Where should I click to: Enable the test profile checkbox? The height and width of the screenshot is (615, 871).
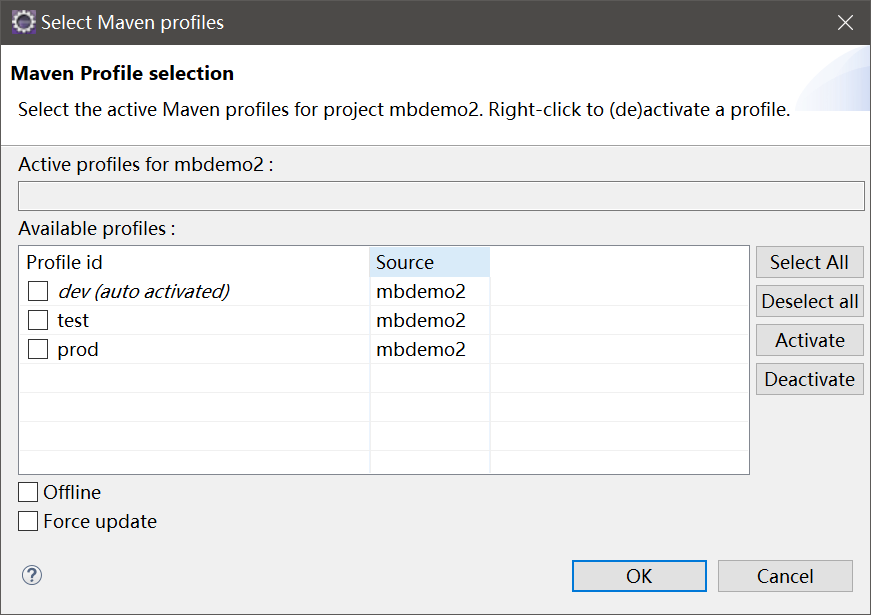point(38,320)
